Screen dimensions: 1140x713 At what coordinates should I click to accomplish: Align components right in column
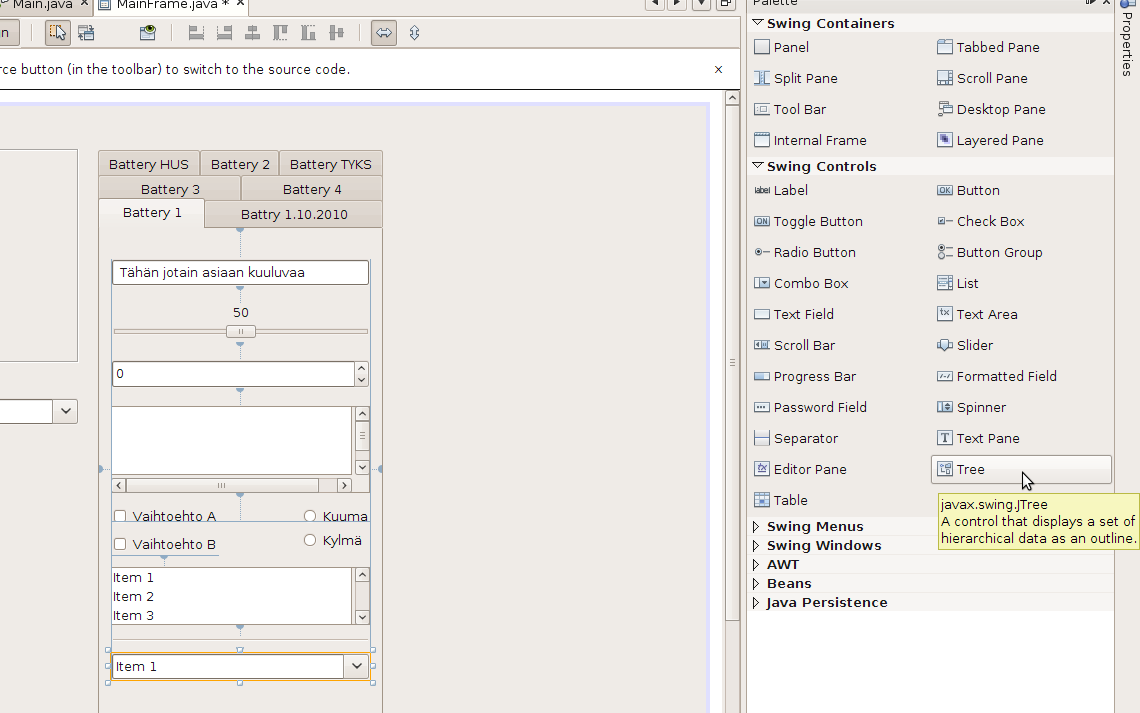click(225, 33)
